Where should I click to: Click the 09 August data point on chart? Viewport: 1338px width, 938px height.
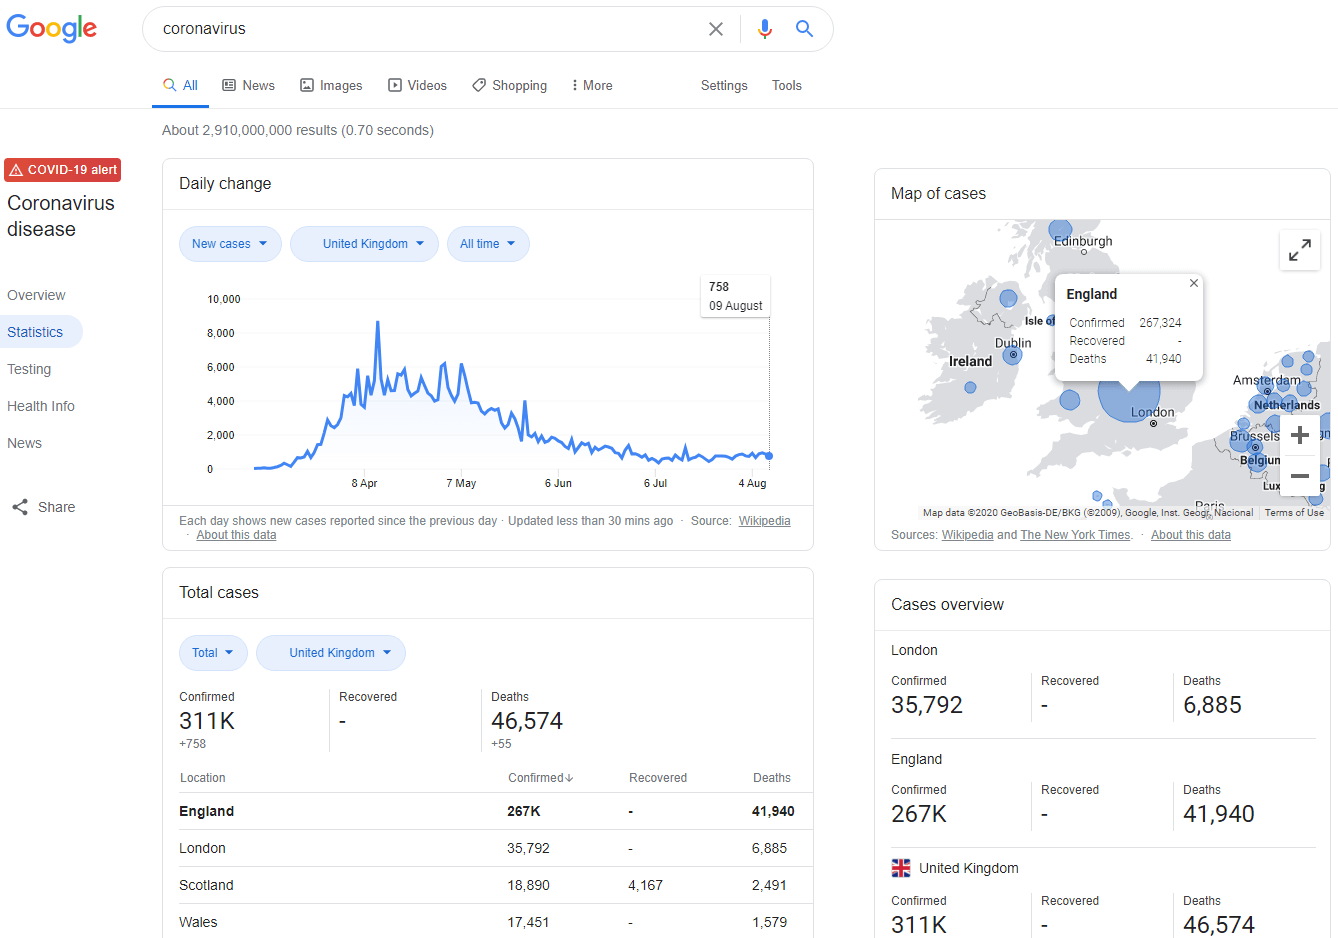tap(769, 456)
